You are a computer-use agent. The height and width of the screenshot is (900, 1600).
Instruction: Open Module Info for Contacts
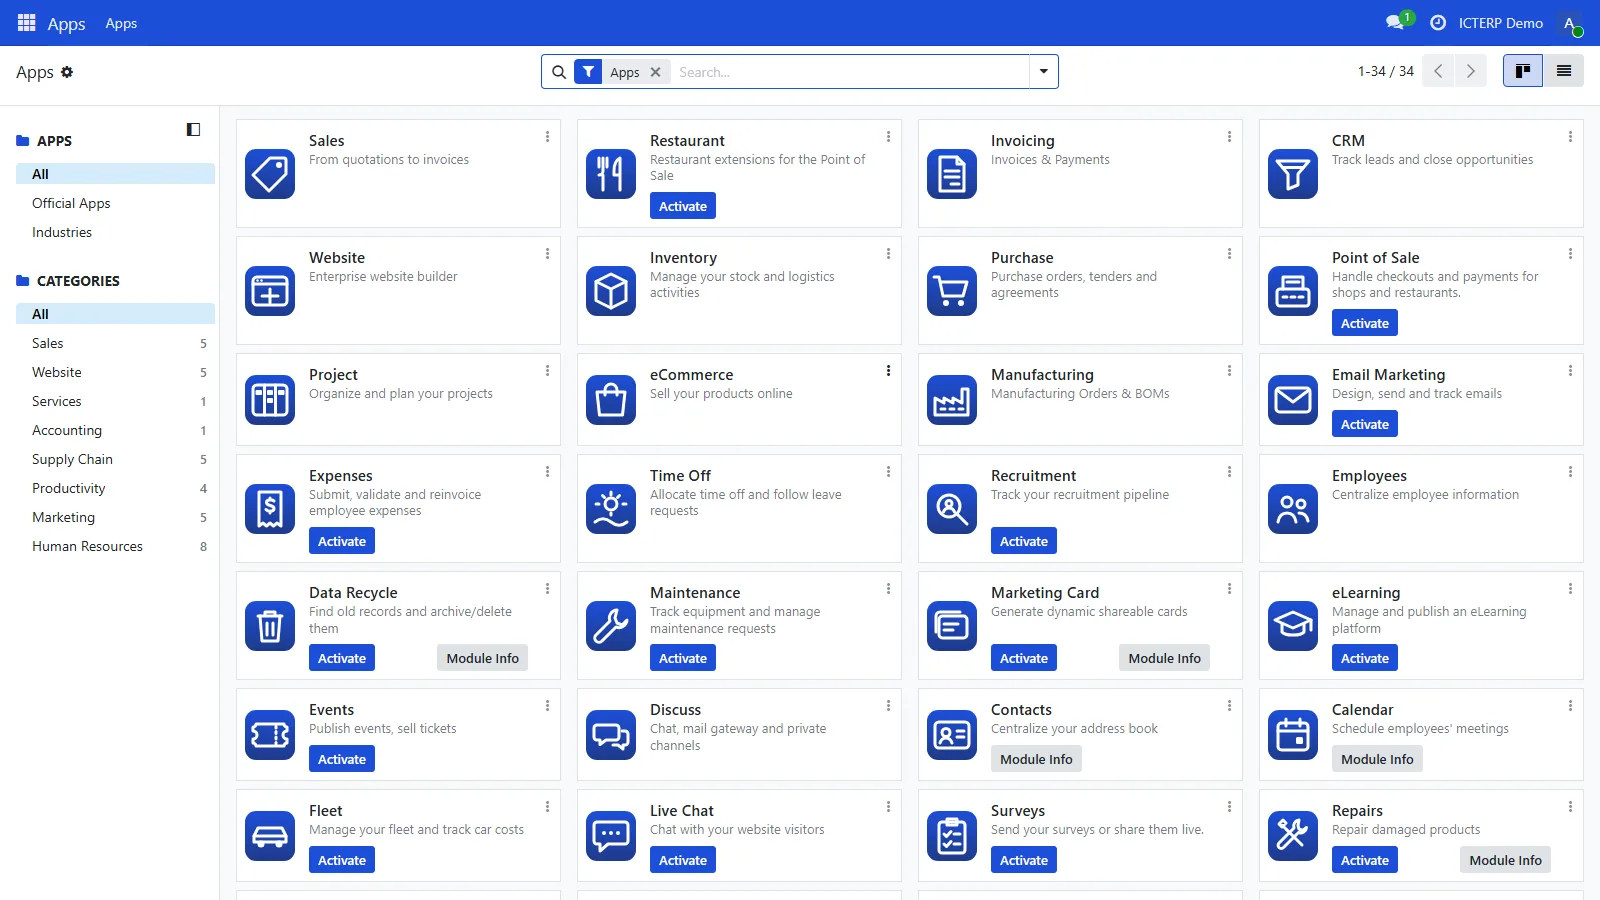[x=1036, y=759]
